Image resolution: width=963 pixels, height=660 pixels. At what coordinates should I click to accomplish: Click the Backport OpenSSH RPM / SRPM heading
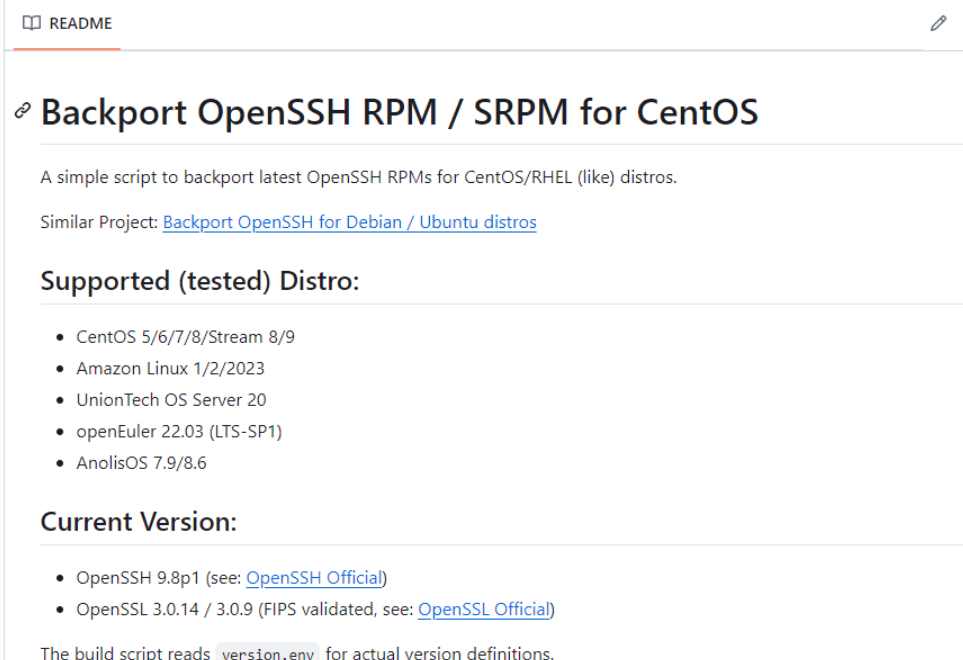399,112
